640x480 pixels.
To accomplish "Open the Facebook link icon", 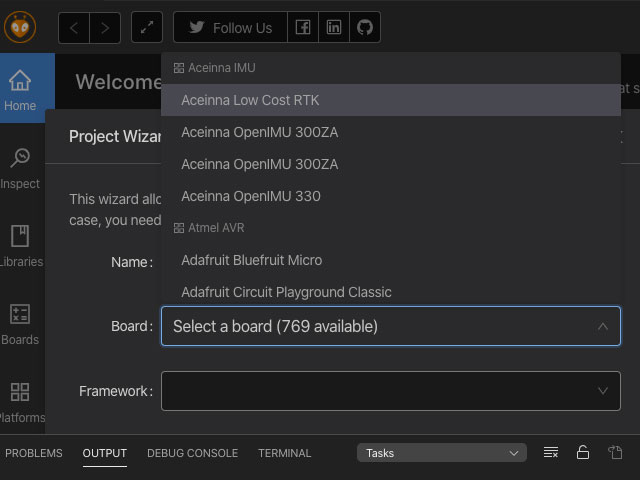I will click(x=303, y=27).
